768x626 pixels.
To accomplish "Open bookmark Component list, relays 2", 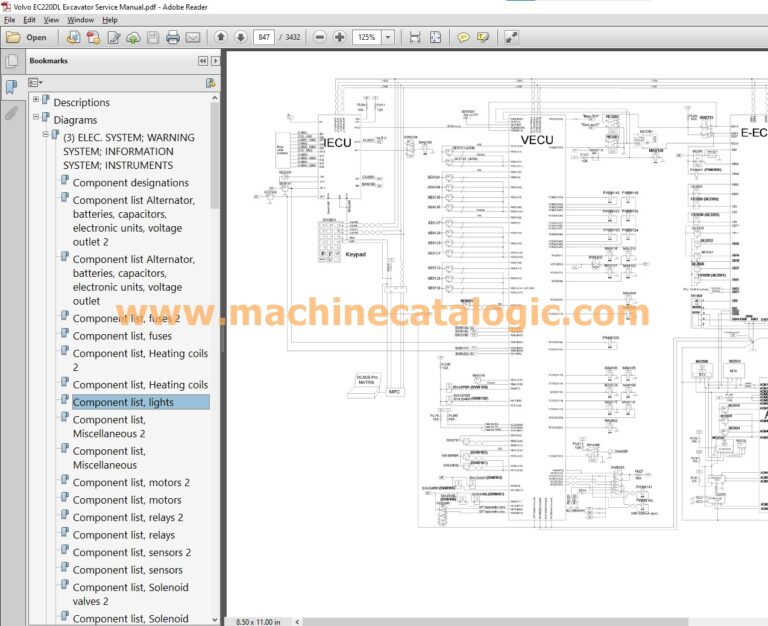I will click(128, 518).
